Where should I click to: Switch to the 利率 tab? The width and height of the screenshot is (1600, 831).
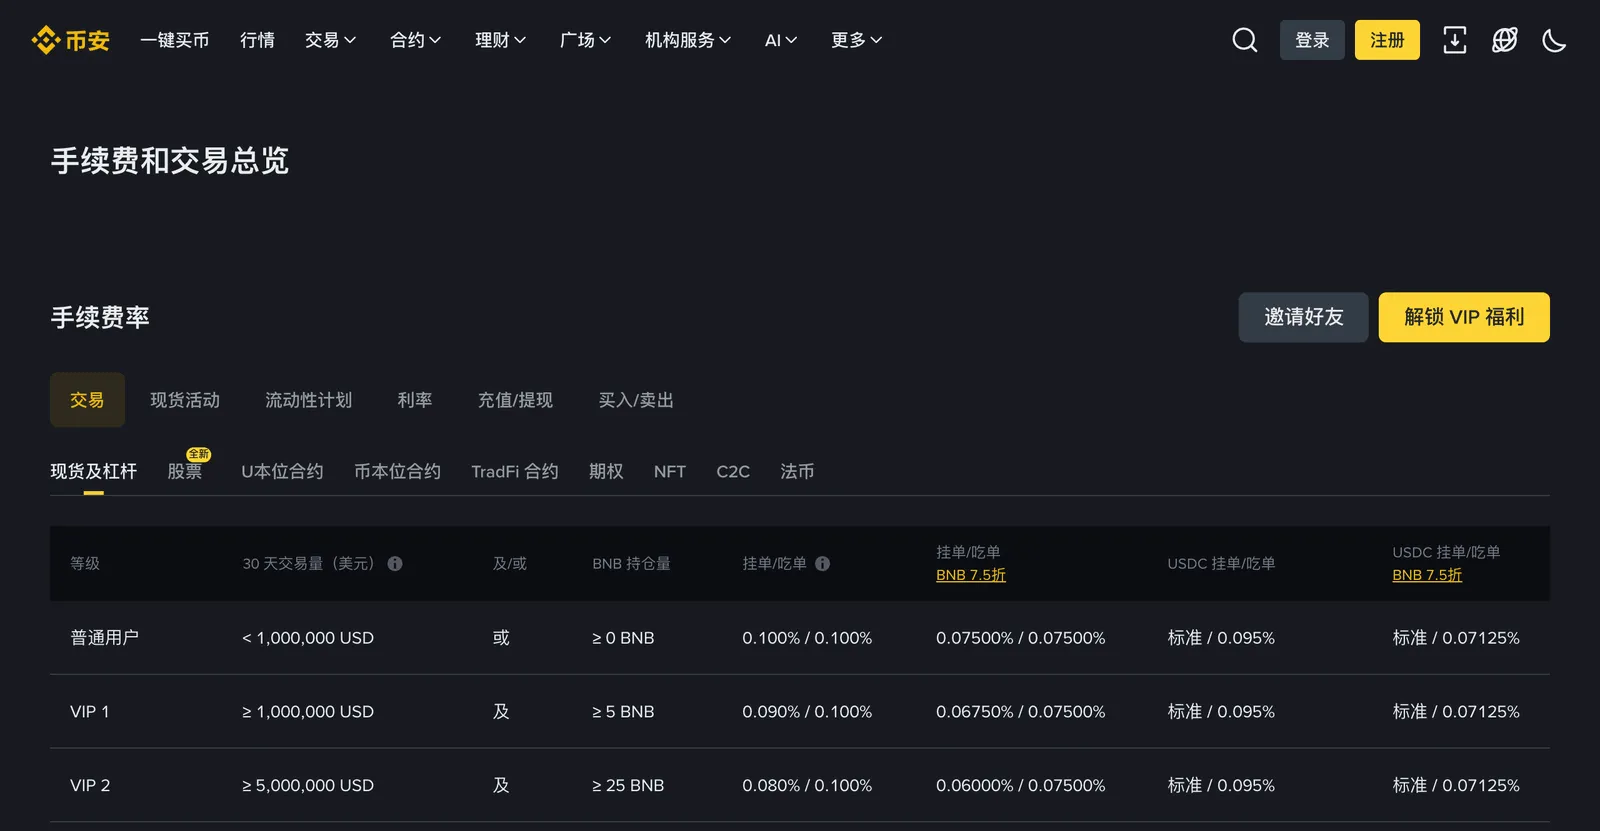[x=415, y=400]
